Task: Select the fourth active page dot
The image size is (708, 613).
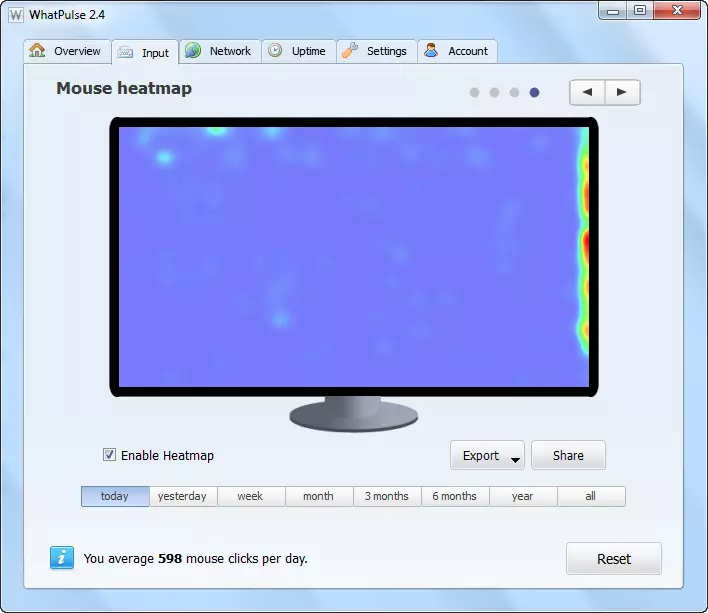Action: (534, 93)
